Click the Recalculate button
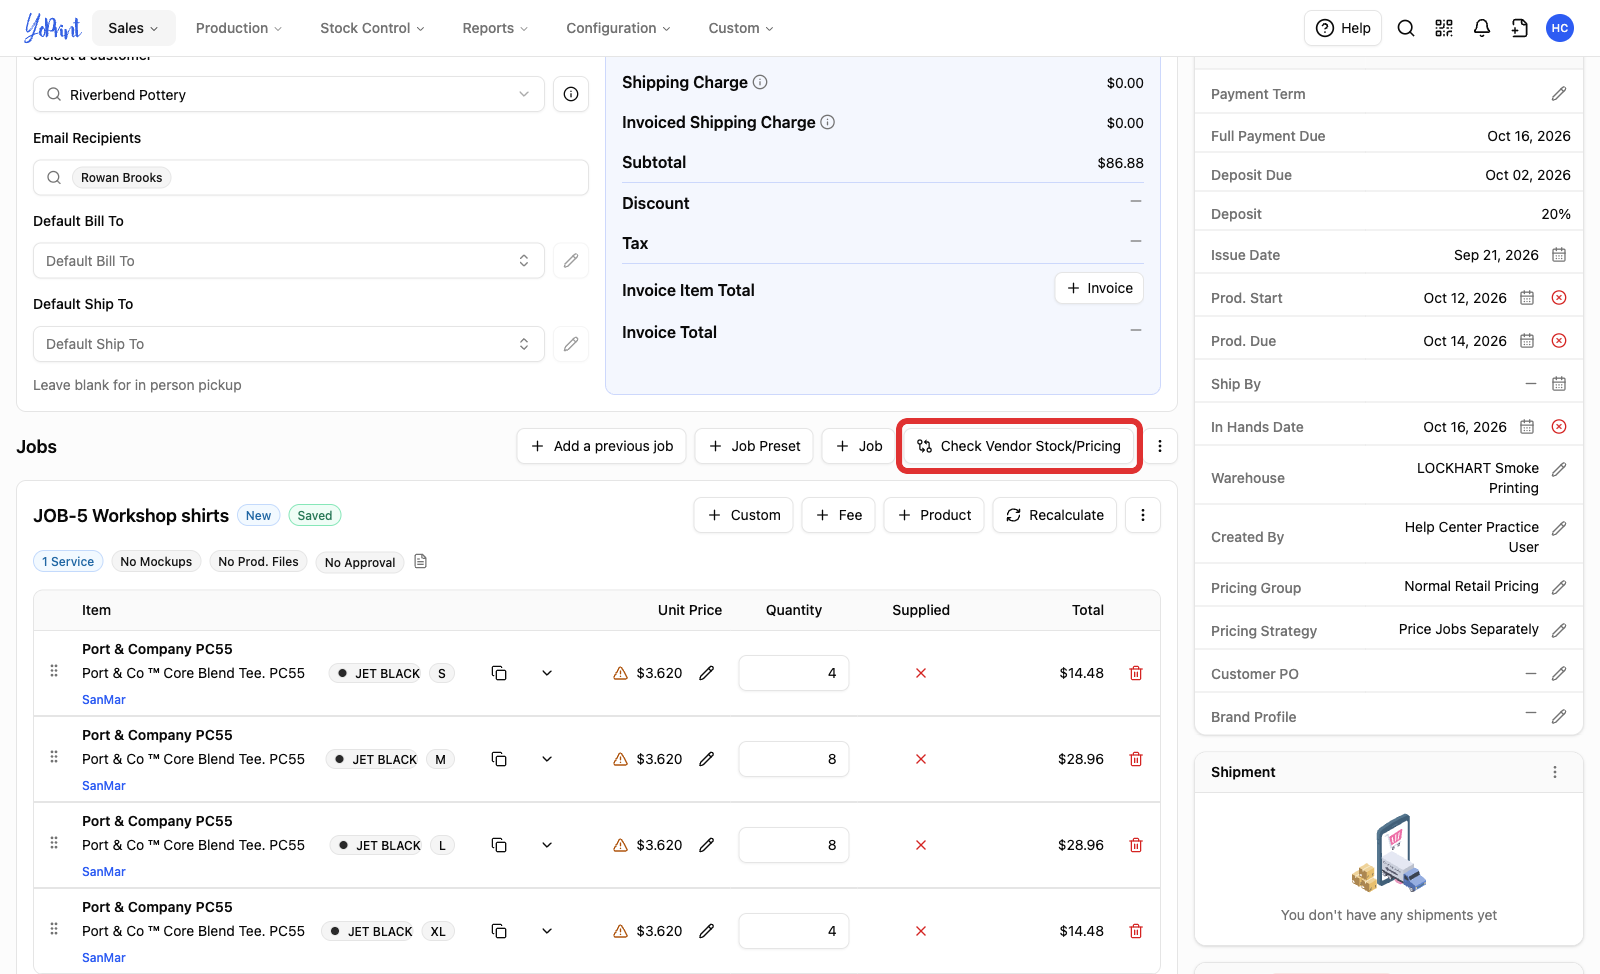 tap(1055, 515)
